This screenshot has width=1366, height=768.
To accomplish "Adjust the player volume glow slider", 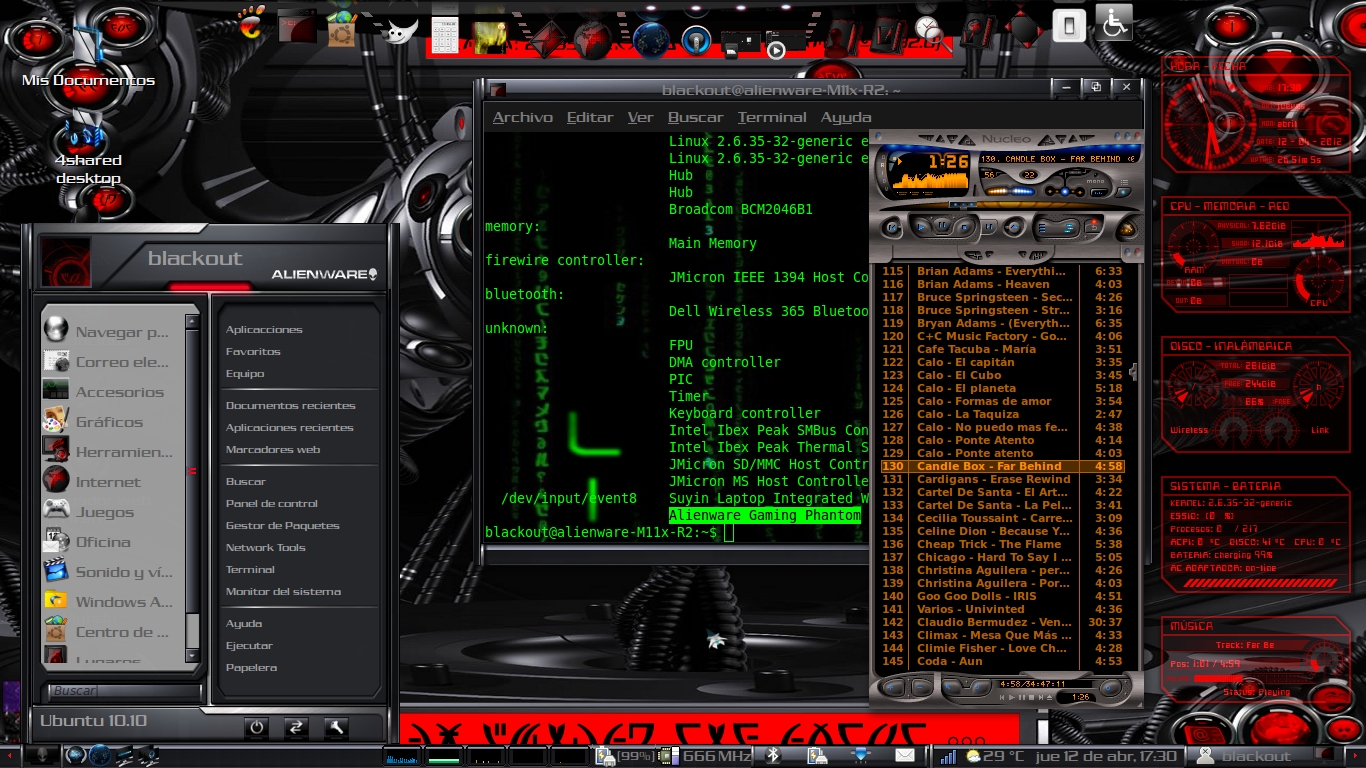I will point(1010,191).
